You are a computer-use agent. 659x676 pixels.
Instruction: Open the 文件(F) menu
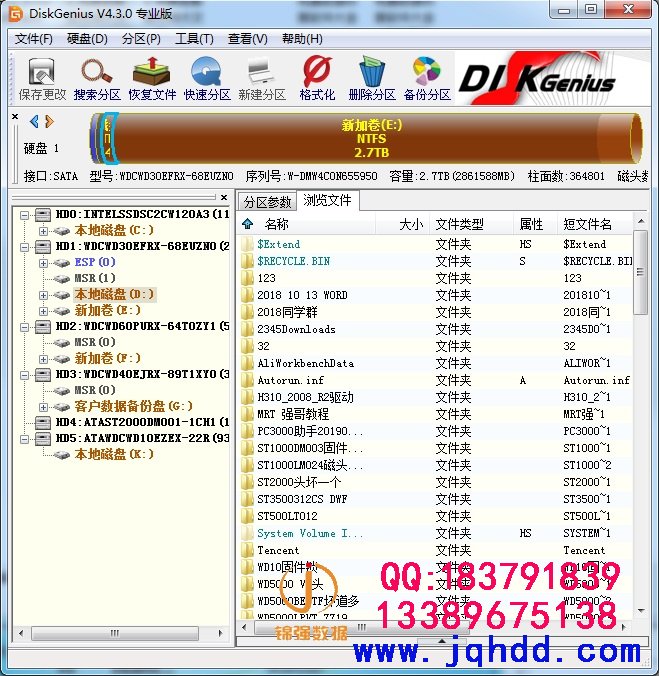coord(33,39)
